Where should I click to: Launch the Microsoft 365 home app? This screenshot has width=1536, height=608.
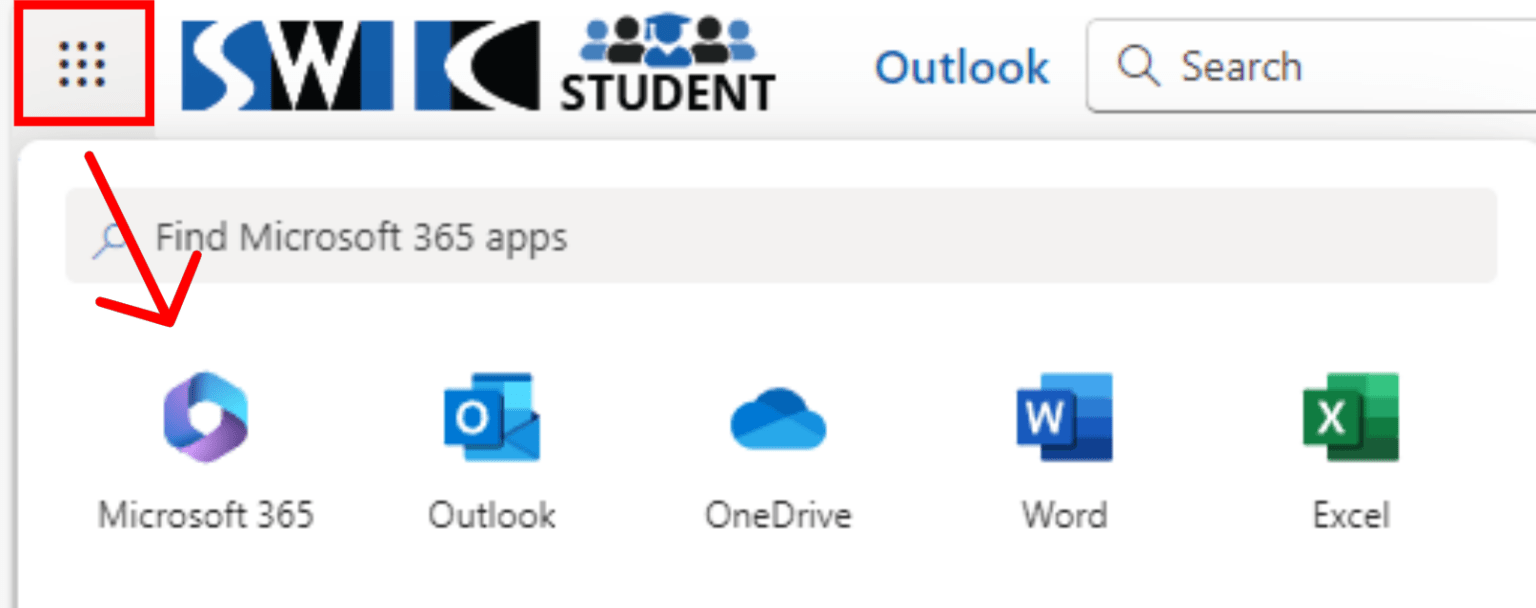[x=205, y=418]
